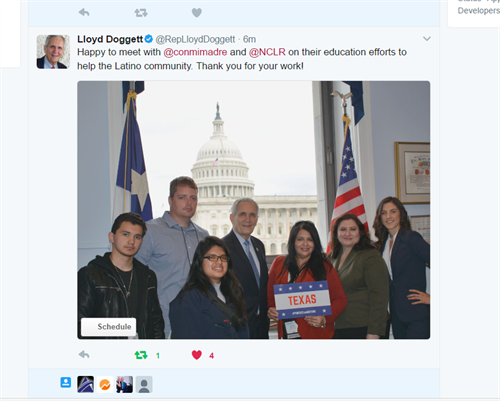This screenshot has width=500, height=401.
Task: Reply to the Lloyd Doggett tweet
Action: 84,355
